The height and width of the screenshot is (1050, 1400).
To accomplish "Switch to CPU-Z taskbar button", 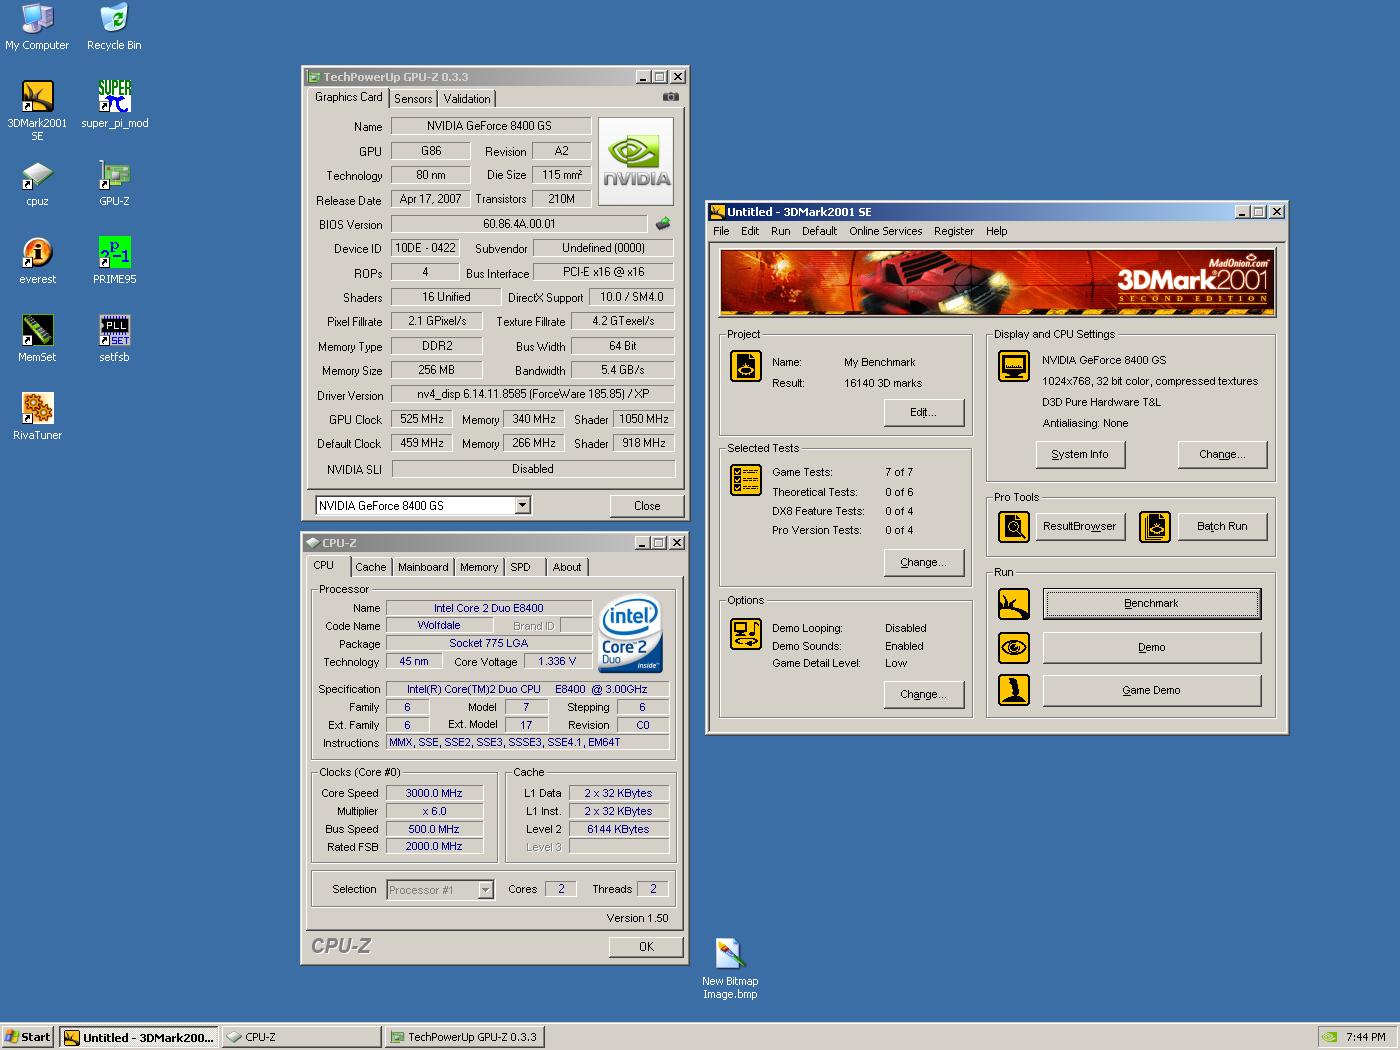I will coord(300,1037).
